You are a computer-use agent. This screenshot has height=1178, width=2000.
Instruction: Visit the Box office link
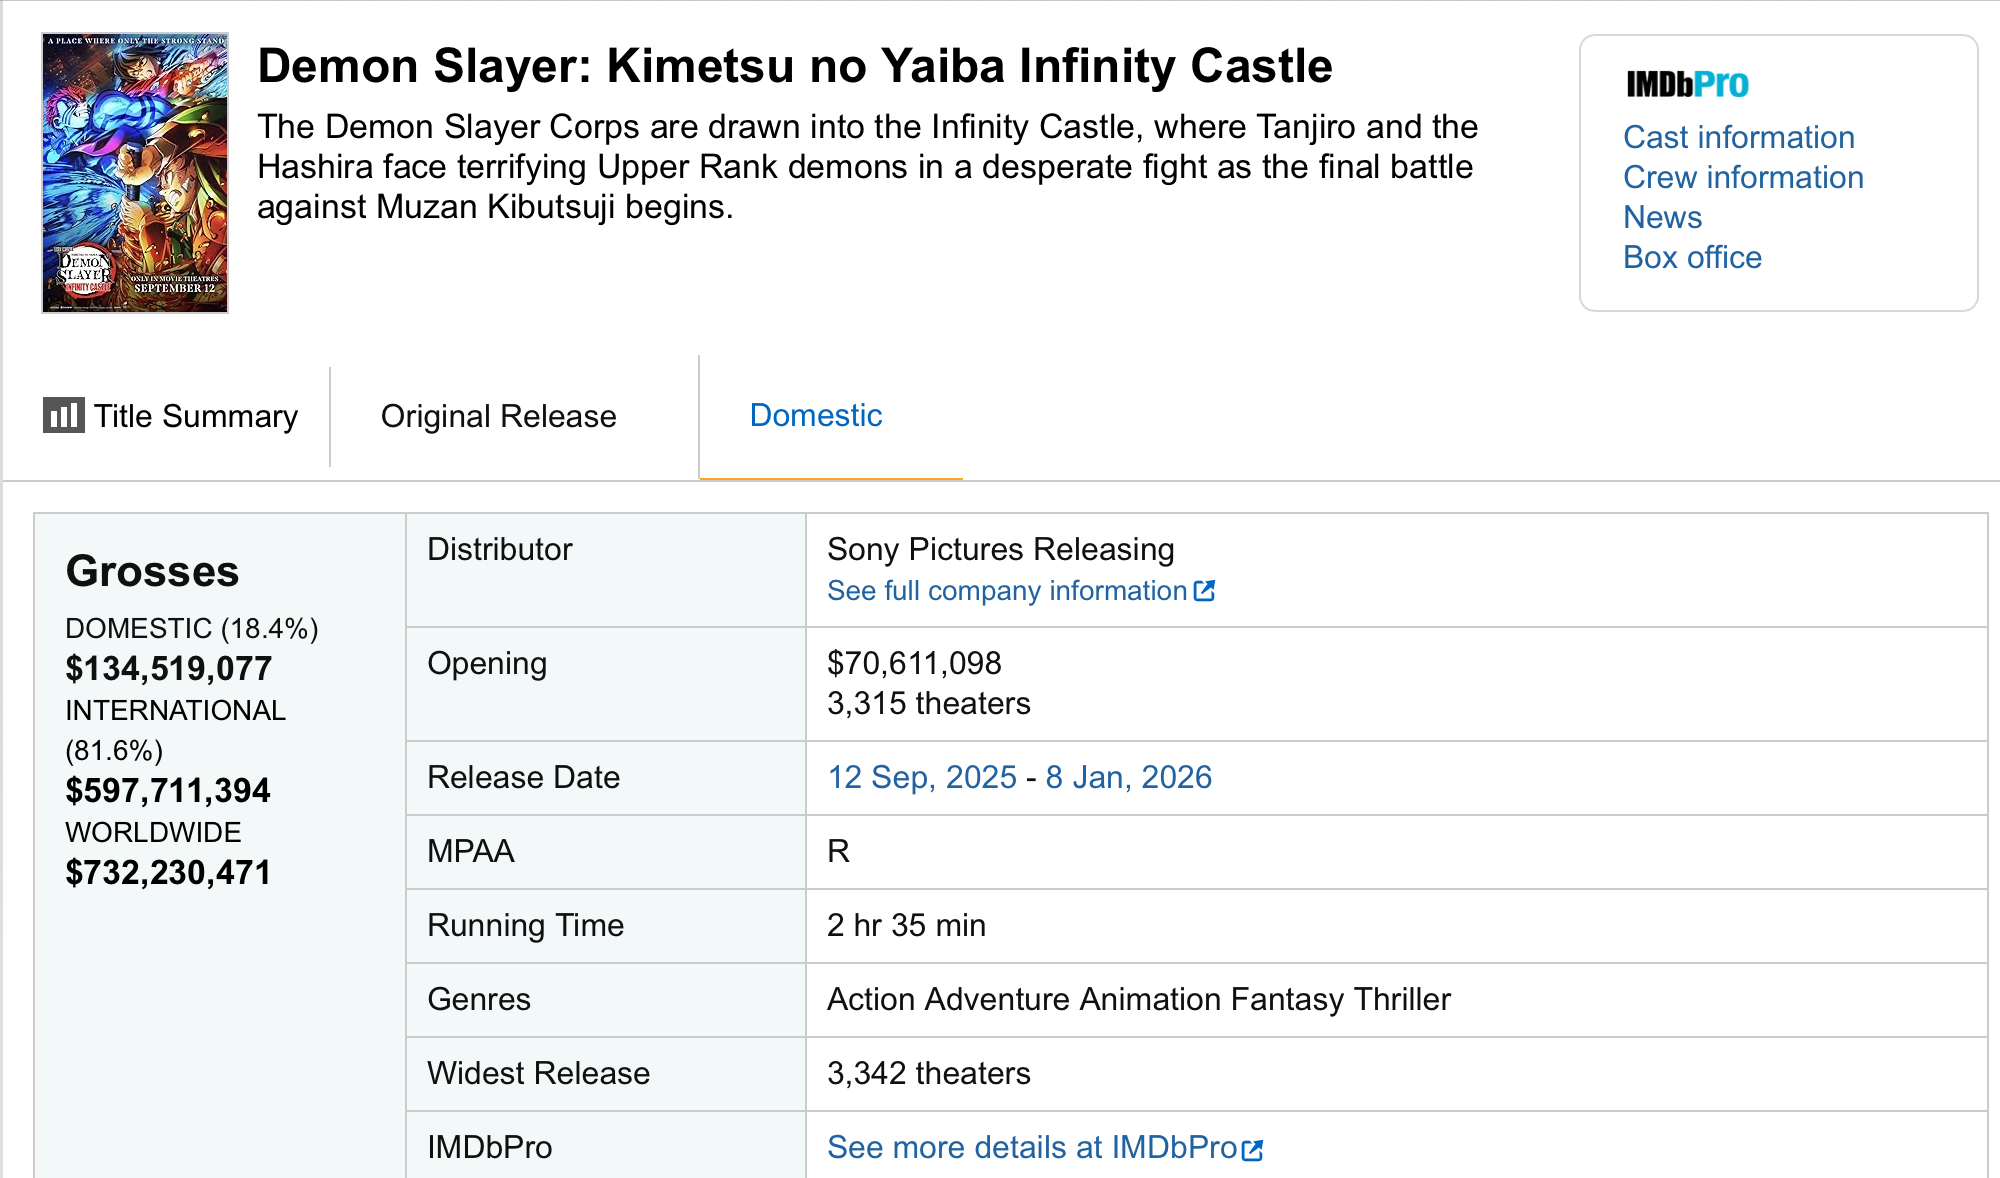tap(1692, 257)
